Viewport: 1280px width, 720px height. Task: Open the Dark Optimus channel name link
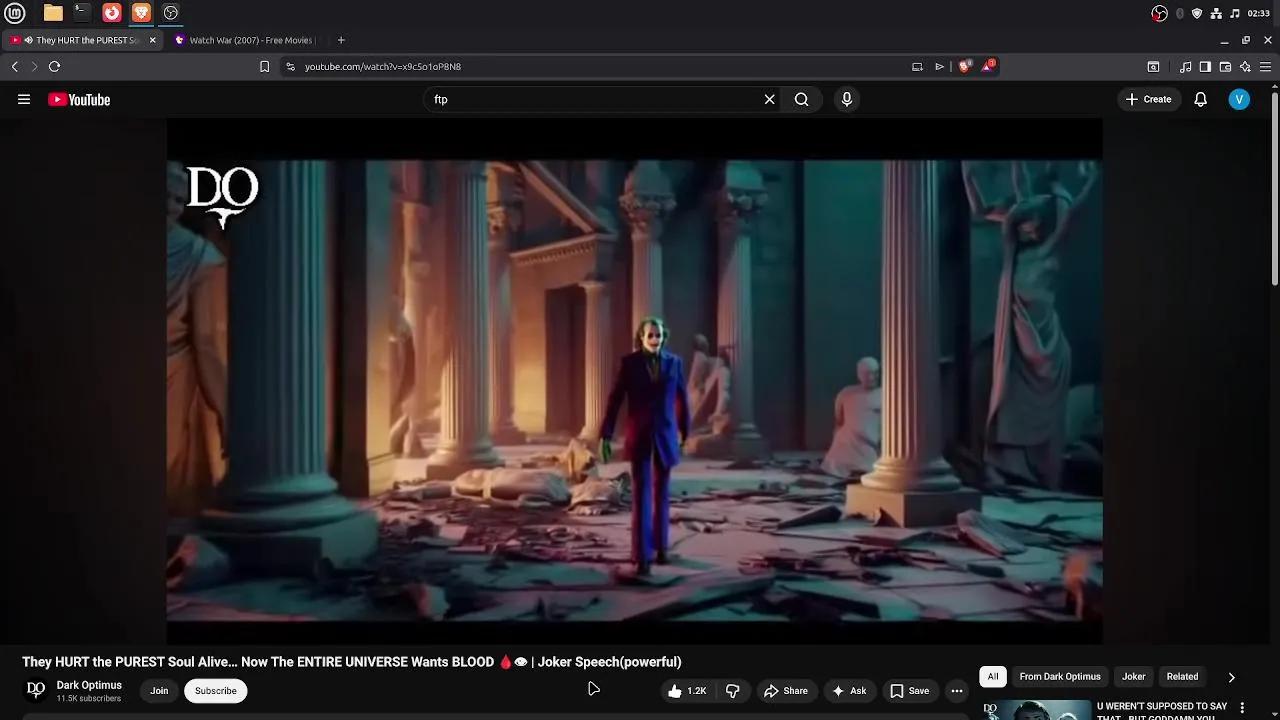tap(89, 685)
